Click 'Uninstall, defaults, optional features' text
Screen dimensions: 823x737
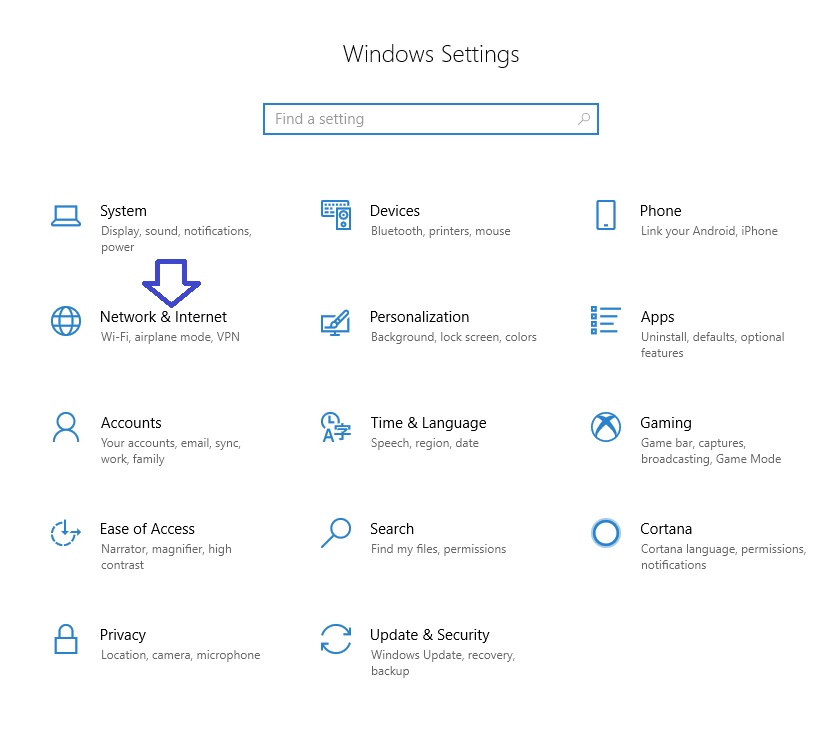(713, 345)
